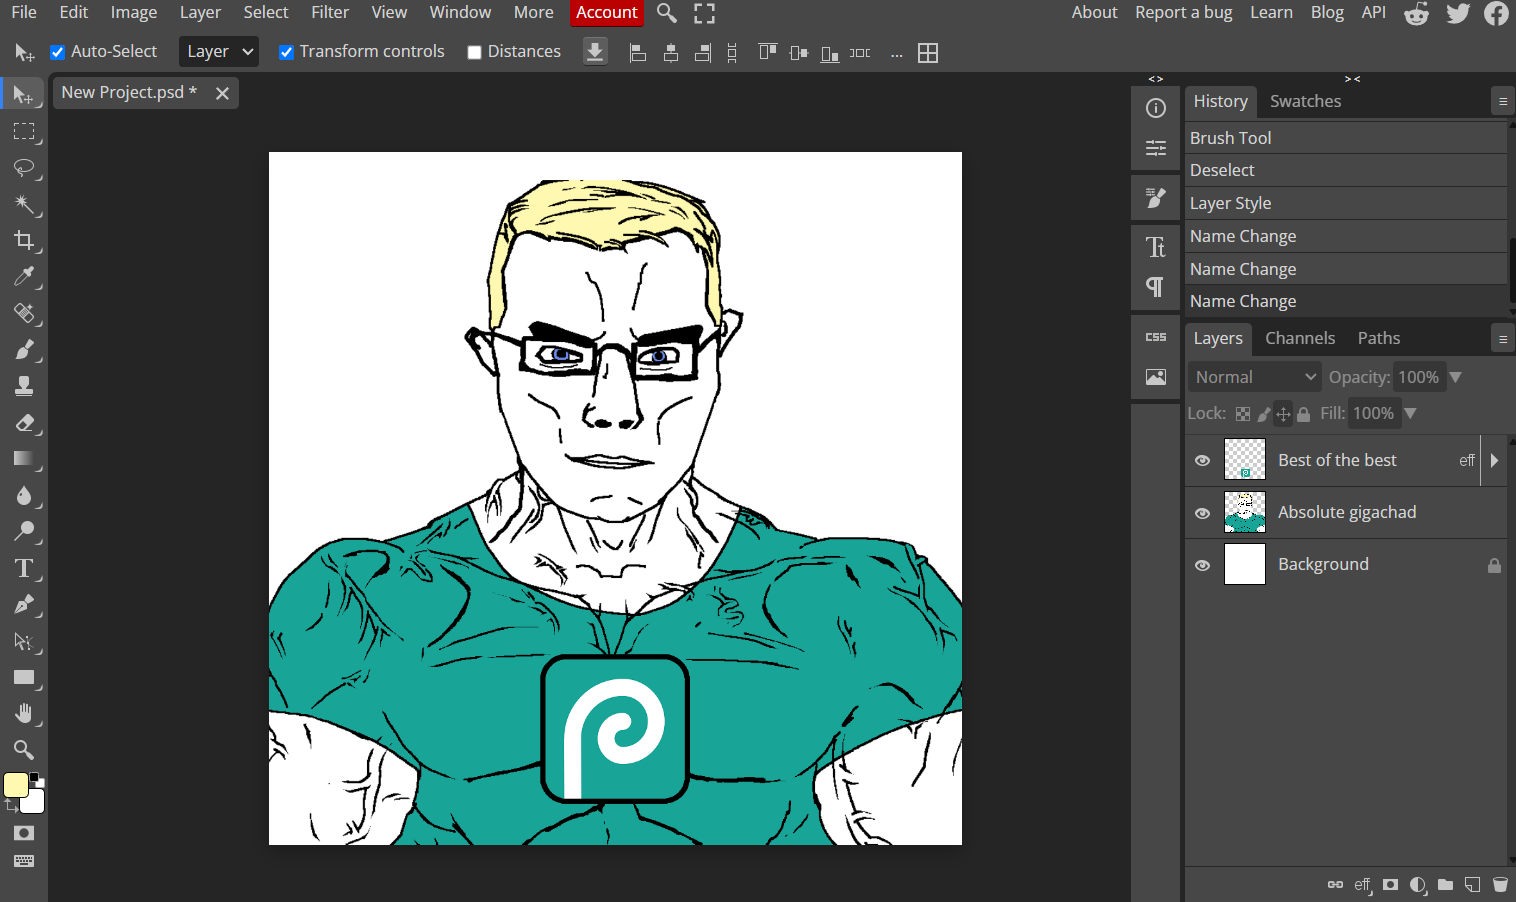This screenshot has width=1516, height=902.
Task: Open the Normal blend mode dropdown
Action: pos(1255,377)
